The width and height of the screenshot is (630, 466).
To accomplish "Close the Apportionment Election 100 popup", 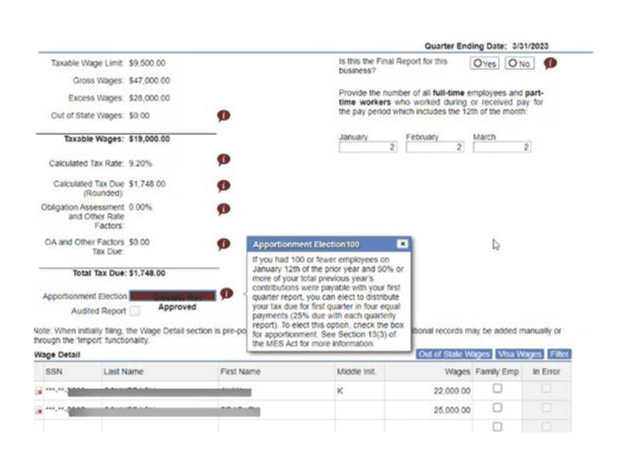I will [x=402, y=244].
